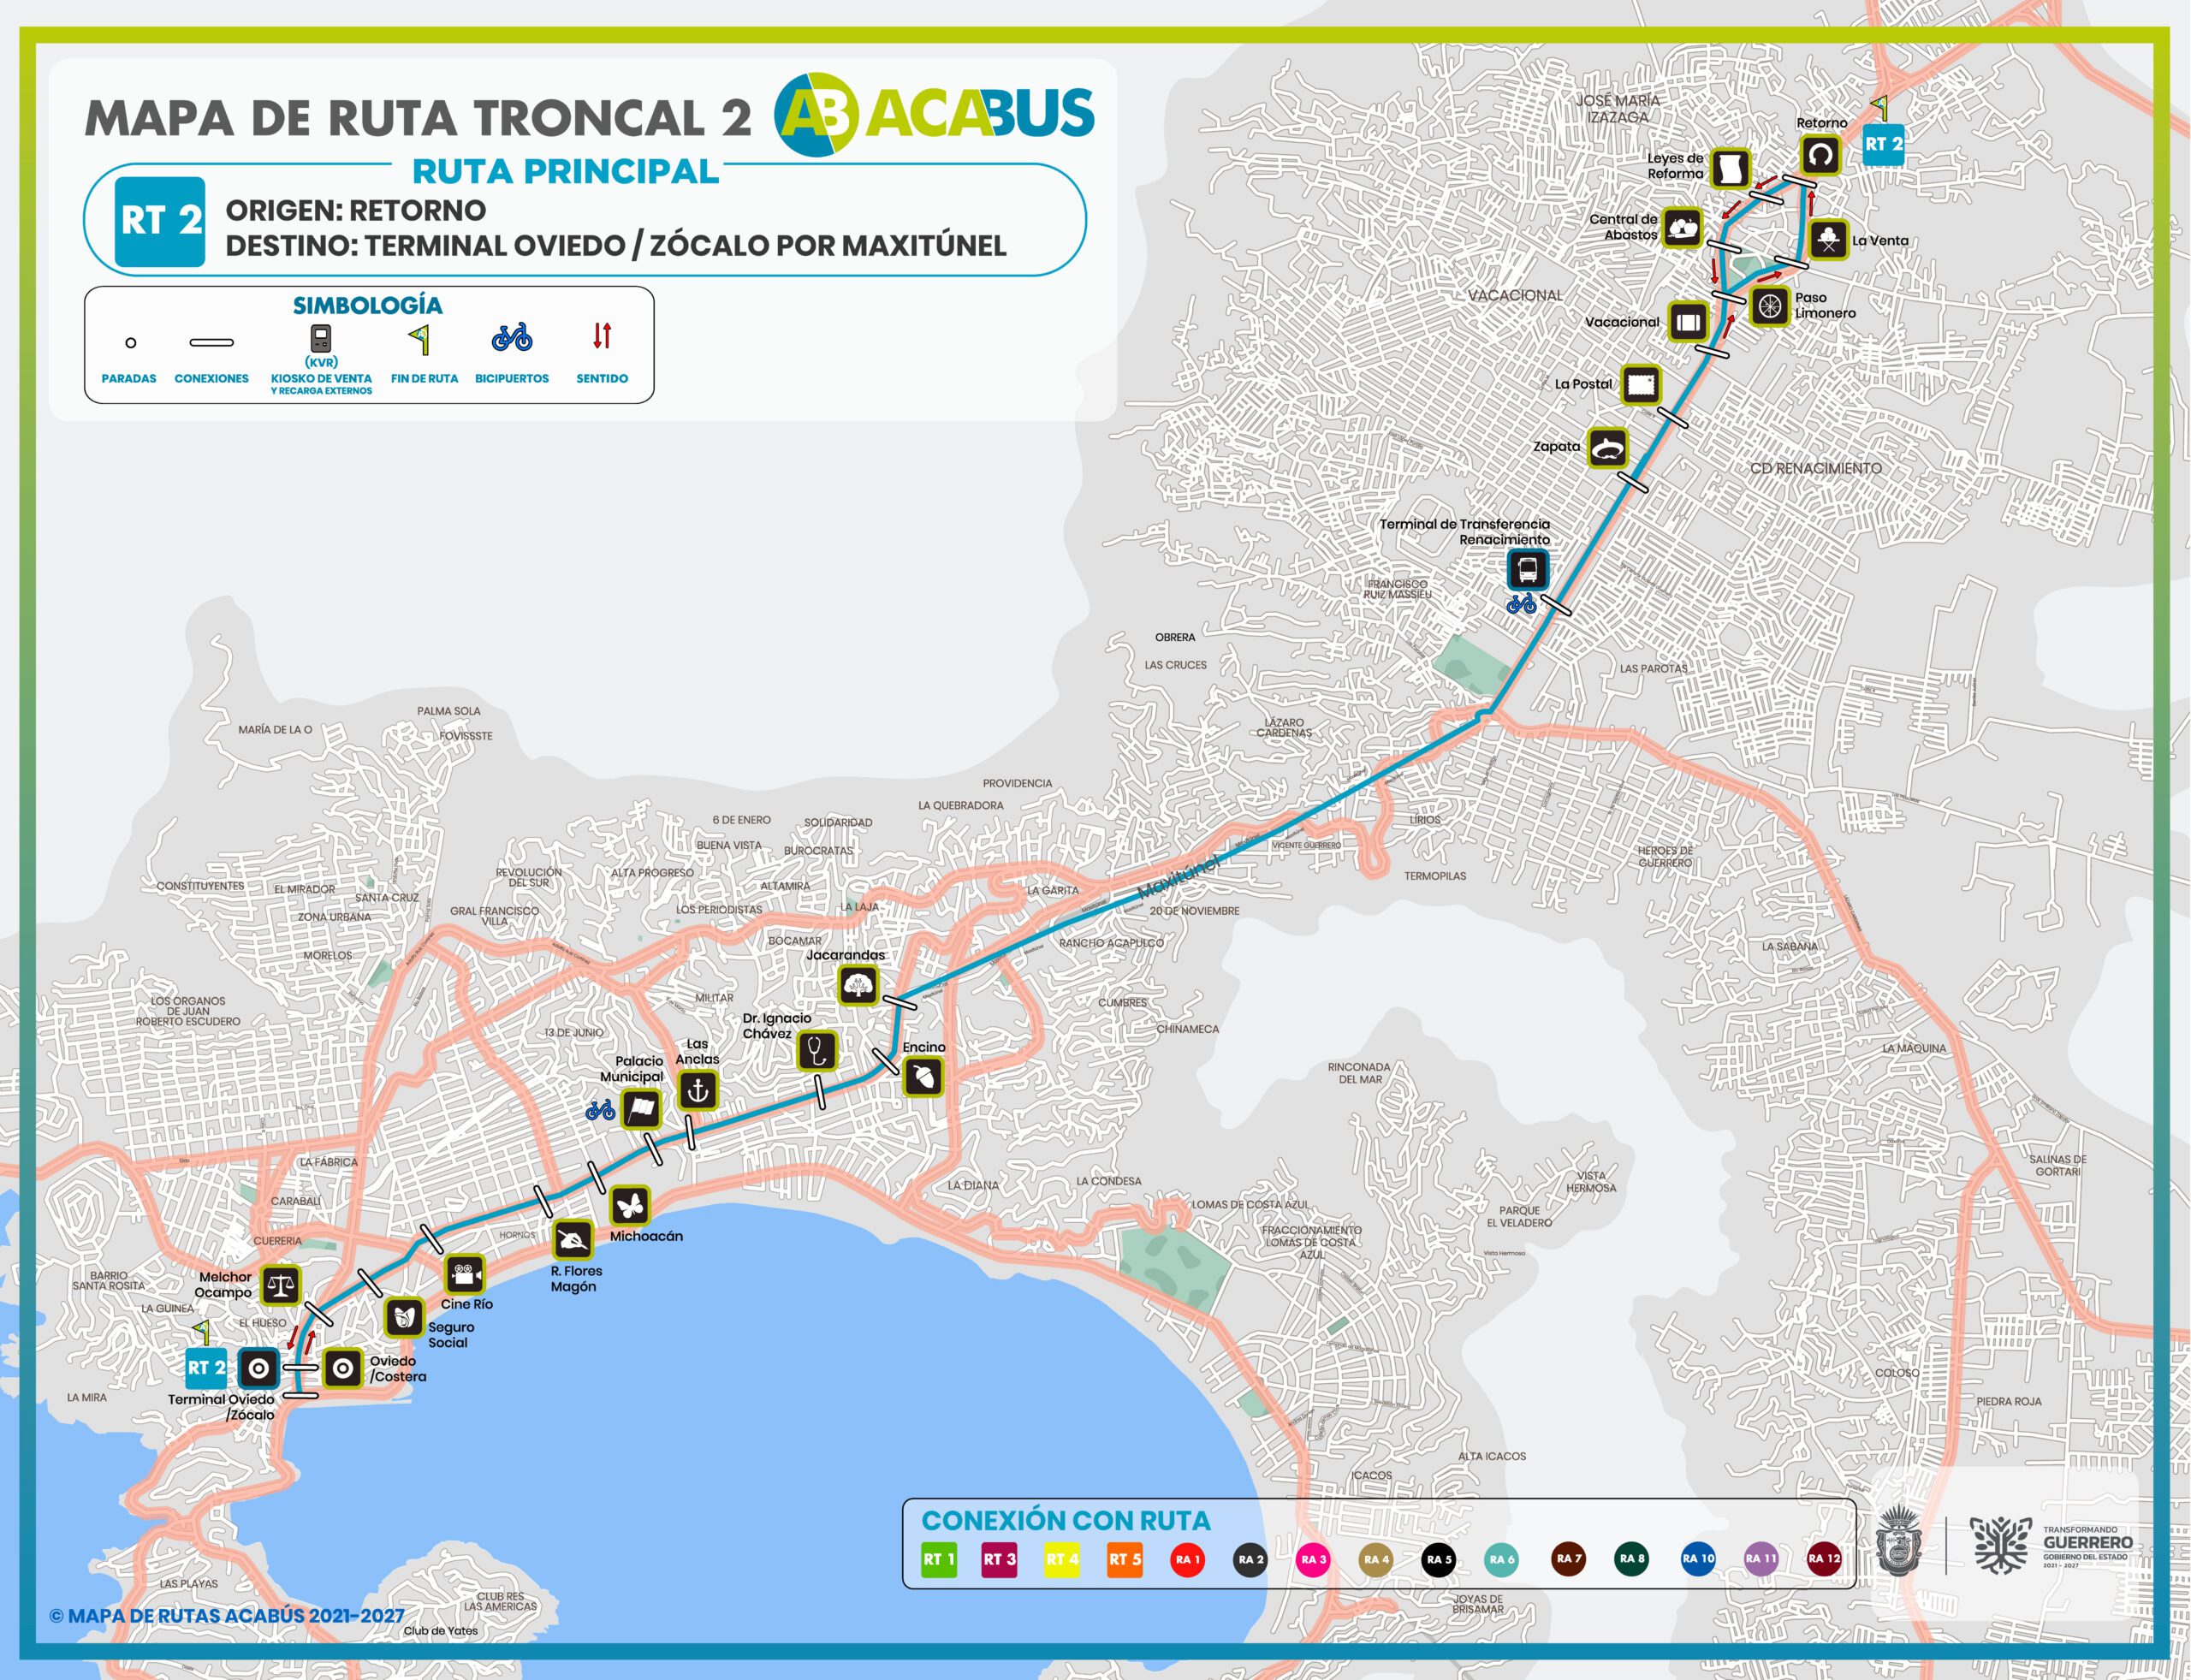Click the SIMBOLOGÍA legend heading
Screen dimensions: 2191x1680
tap(367, 306)
